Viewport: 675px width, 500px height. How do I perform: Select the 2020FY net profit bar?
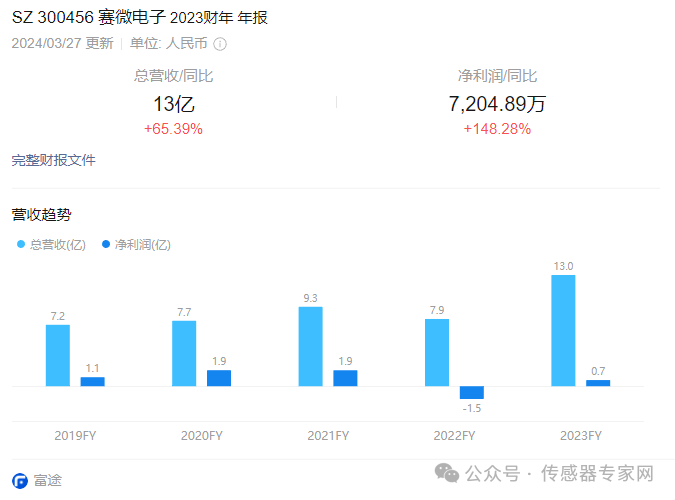[219, 378]
